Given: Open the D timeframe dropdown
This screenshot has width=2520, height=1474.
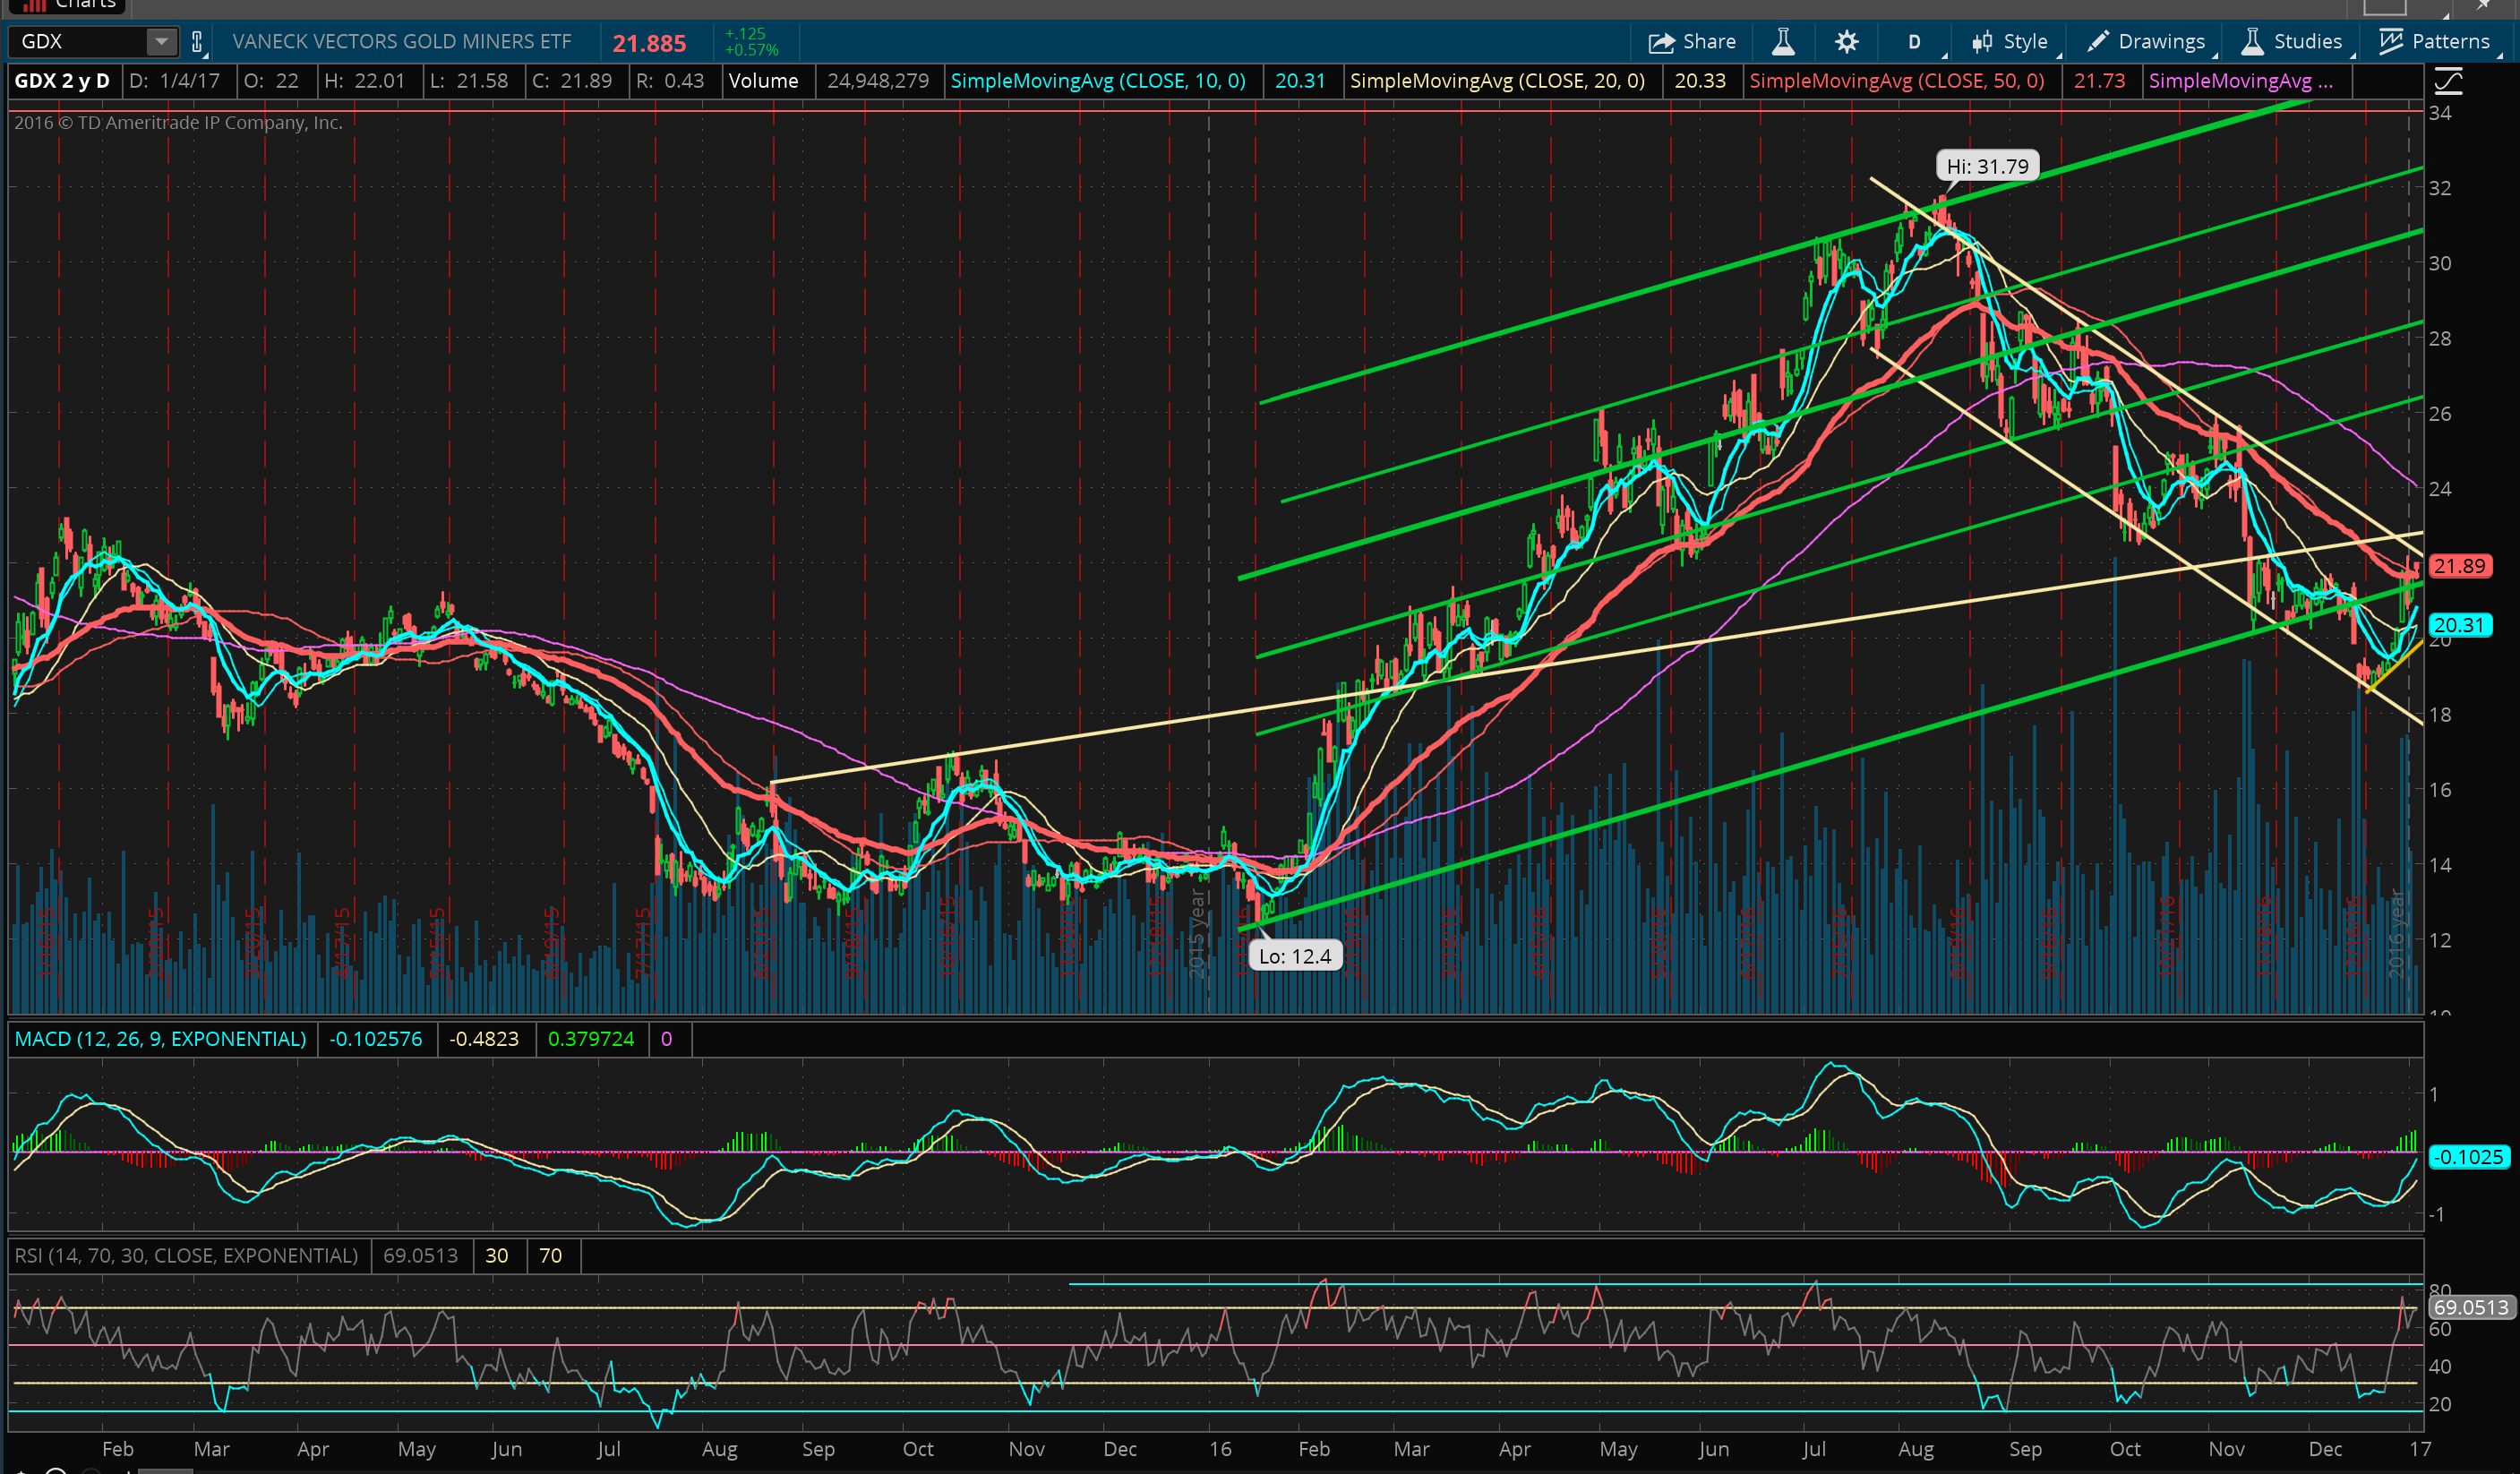Looking at the screenshot, I should [1914, 42].
